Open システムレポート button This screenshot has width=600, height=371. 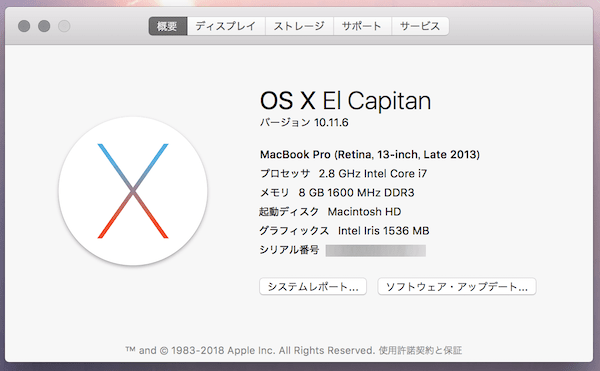click(x=313, y=286)
